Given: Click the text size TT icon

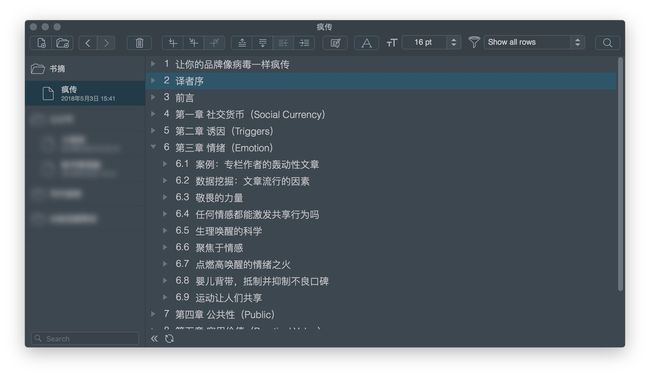Looking at the screenshot, I should click(x=392, y=43).
